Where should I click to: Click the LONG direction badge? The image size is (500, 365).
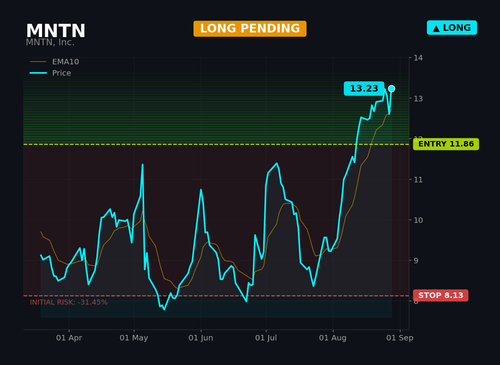tap(452, 28)
